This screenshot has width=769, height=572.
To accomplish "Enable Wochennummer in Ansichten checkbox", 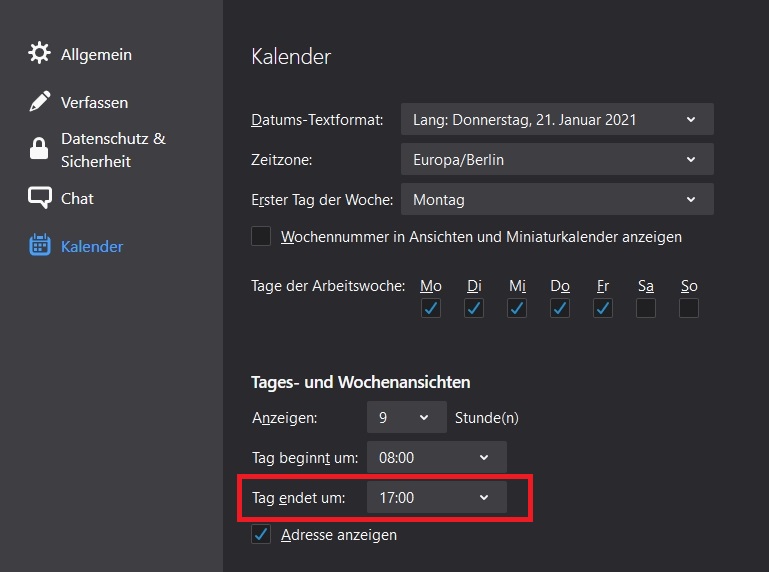I will point(261,237).
